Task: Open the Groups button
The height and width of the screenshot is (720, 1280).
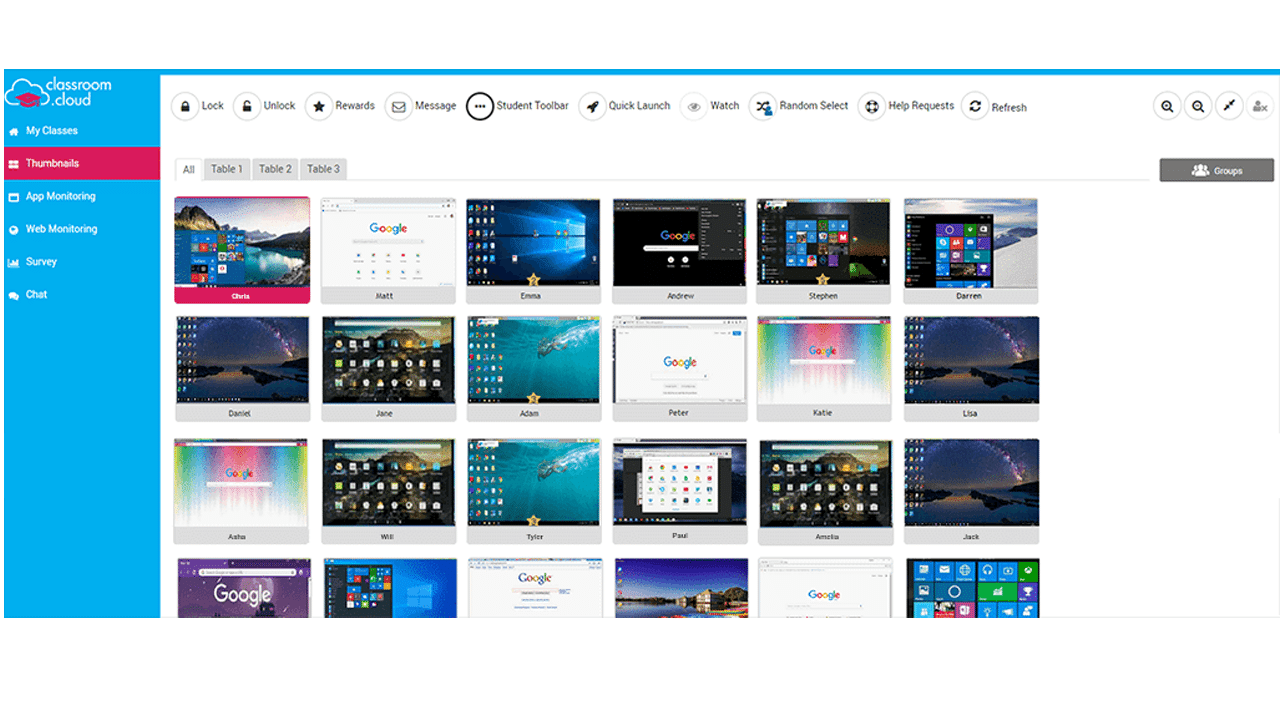Action: (1216, 170)
